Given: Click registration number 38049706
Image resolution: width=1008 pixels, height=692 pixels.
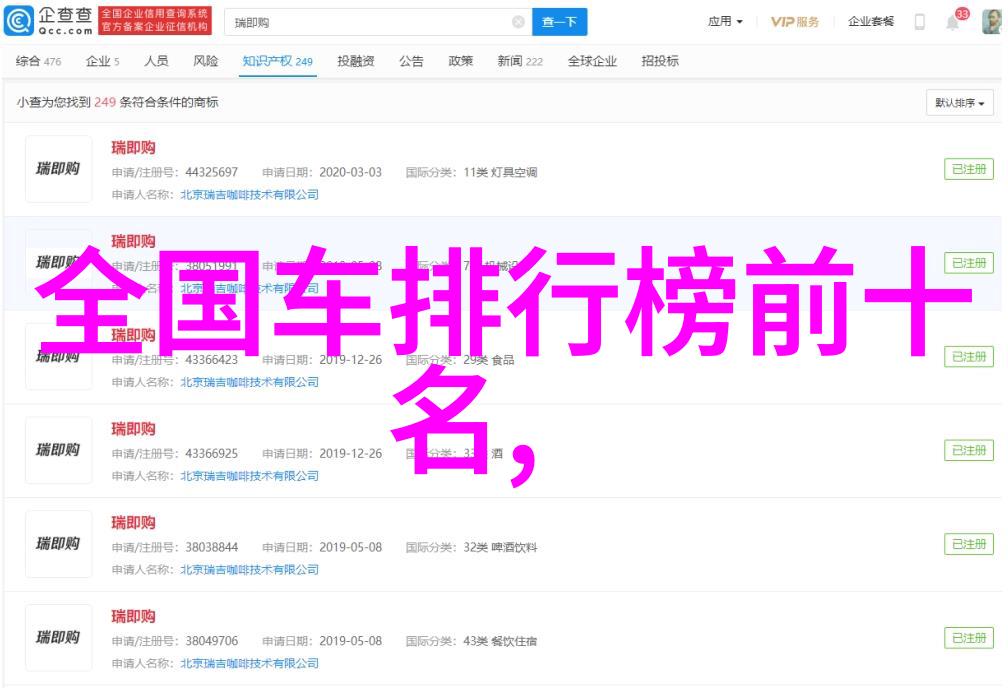Looking at the screenshot, I should click(212, 642).
